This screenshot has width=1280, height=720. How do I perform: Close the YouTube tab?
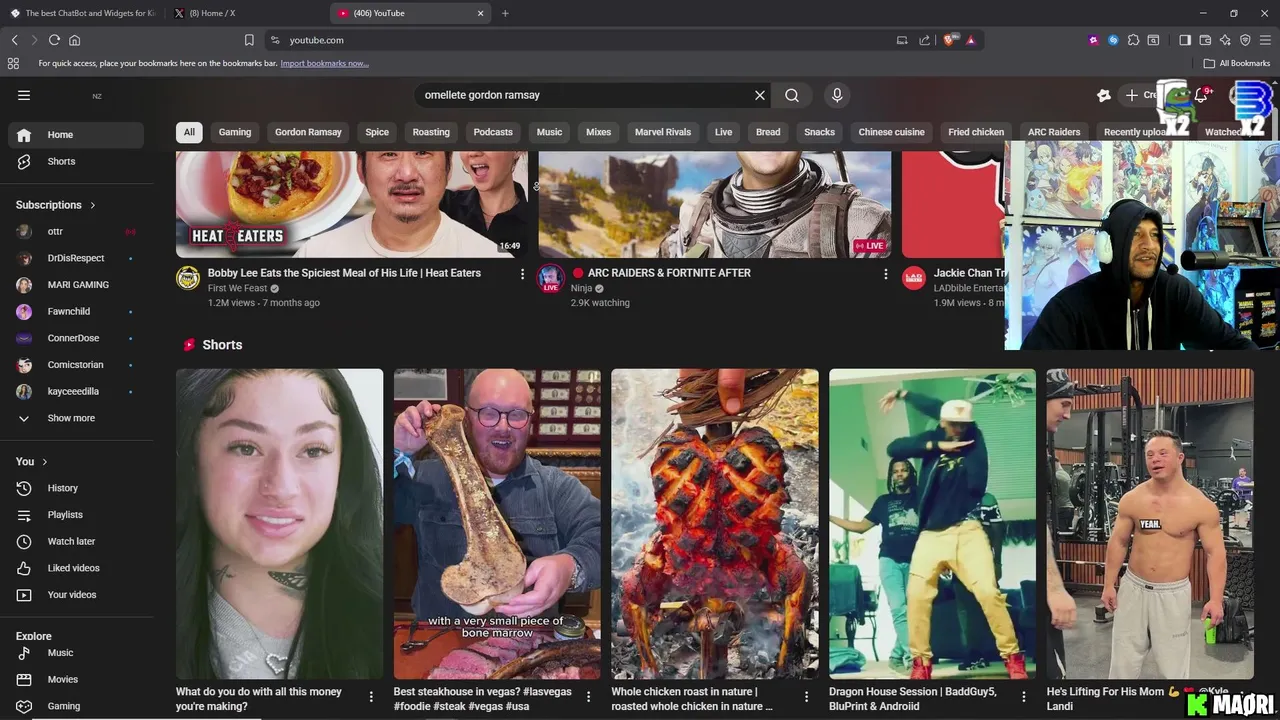point(480,13)
